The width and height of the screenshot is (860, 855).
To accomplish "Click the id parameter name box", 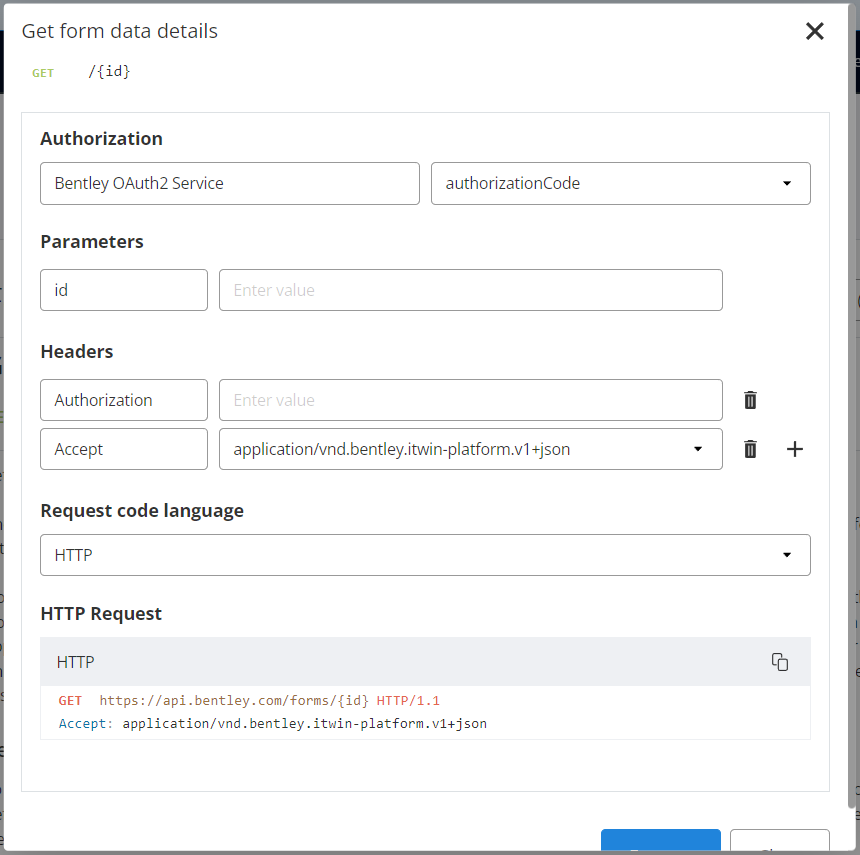I will [123, 290].
